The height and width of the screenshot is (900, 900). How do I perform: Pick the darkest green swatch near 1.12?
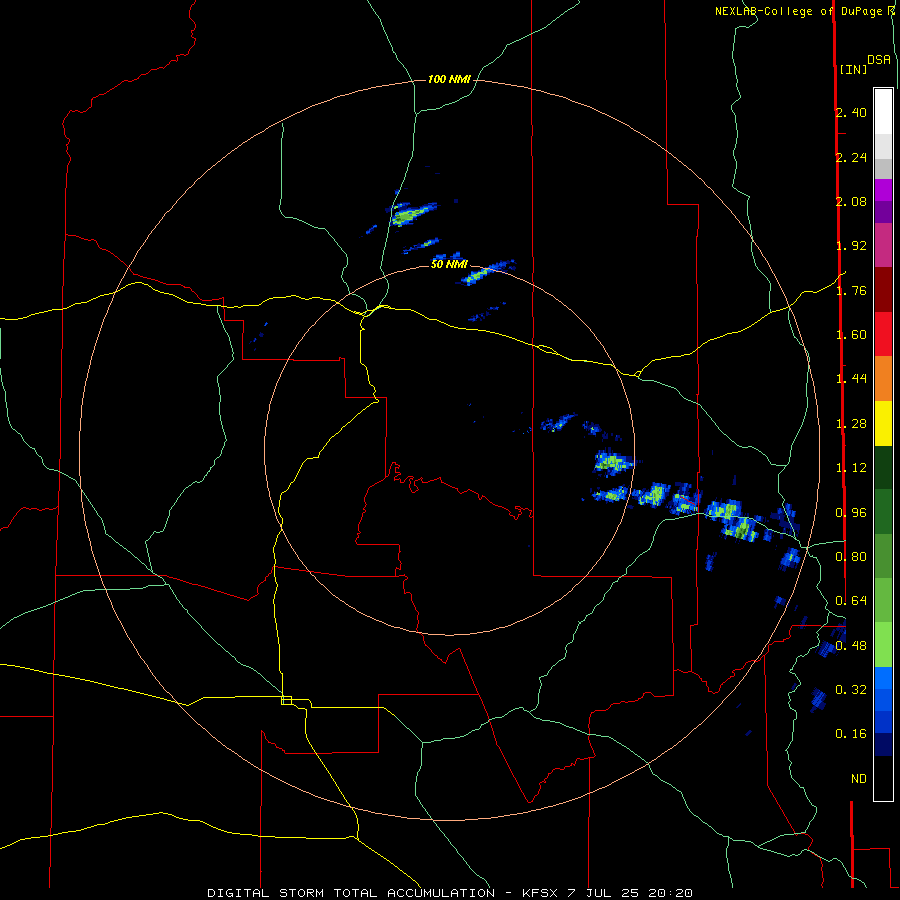[x=883, y=467]
